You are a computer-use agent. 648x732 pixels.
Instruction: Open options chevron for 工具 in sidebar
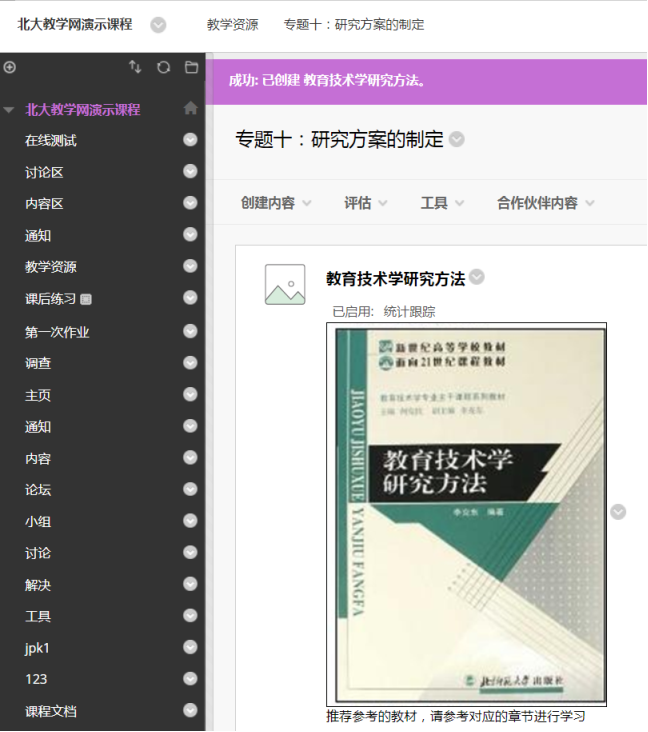(190, 616)
